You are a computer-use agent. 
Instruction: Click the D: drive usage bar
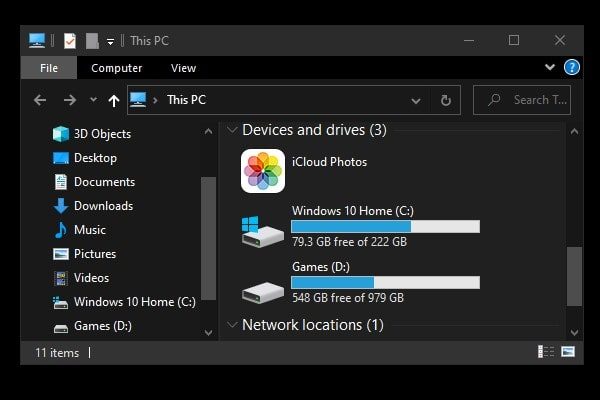point(385,282)
